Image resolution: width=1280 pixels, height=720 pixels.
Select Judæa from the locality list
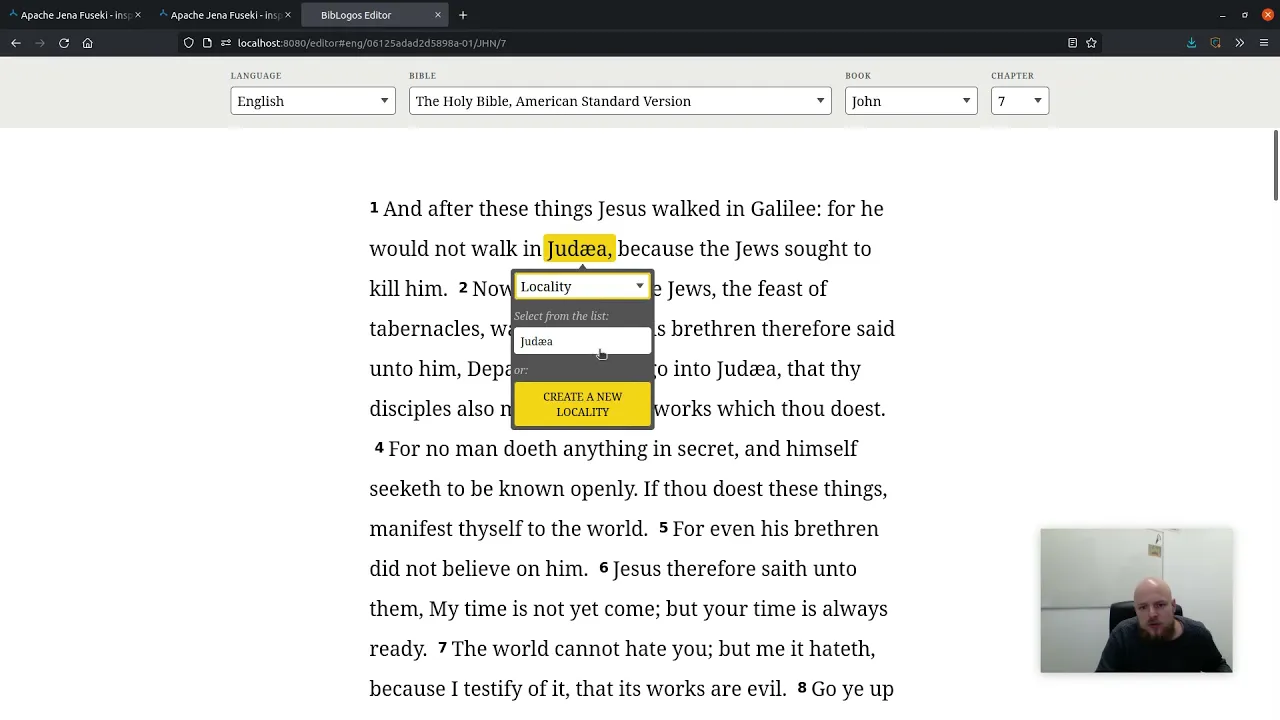click(582, 342)
